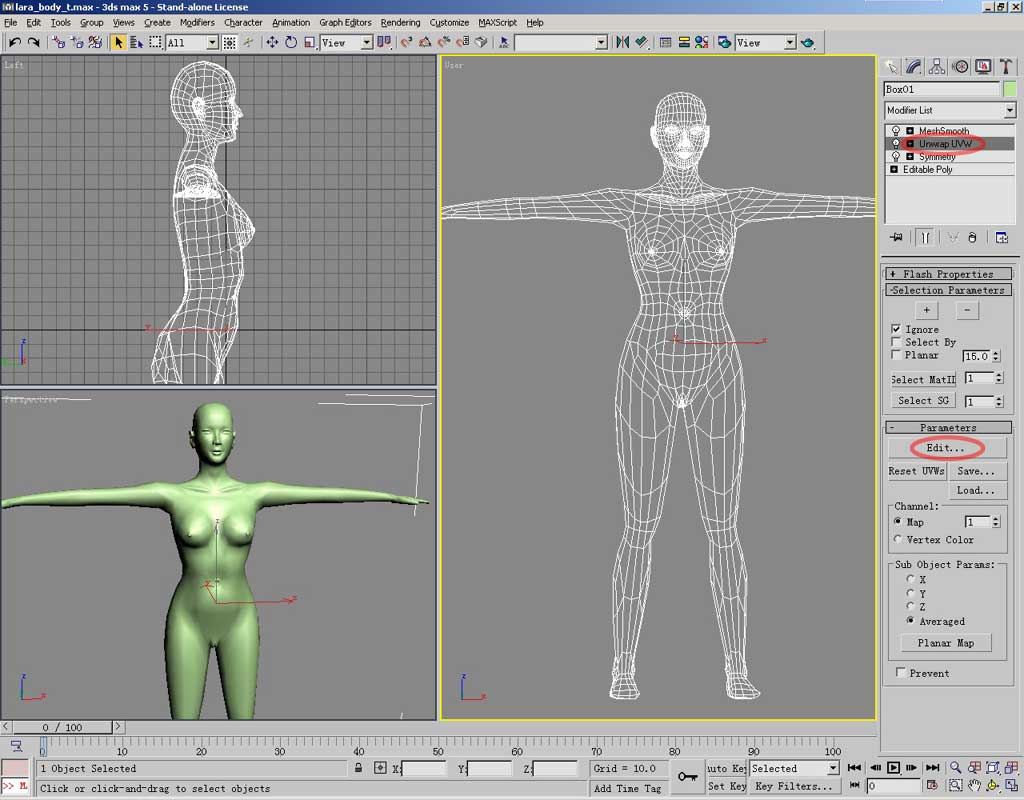The width and height of the screenshot is (1024, 800).
Task: Activate the Select and Move tool
Action: pyautogui.click(x=272, y=42)
